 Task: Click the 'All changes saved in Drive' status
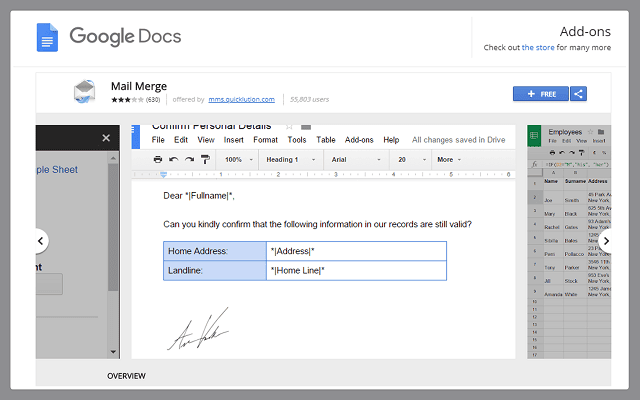point(458,140)
